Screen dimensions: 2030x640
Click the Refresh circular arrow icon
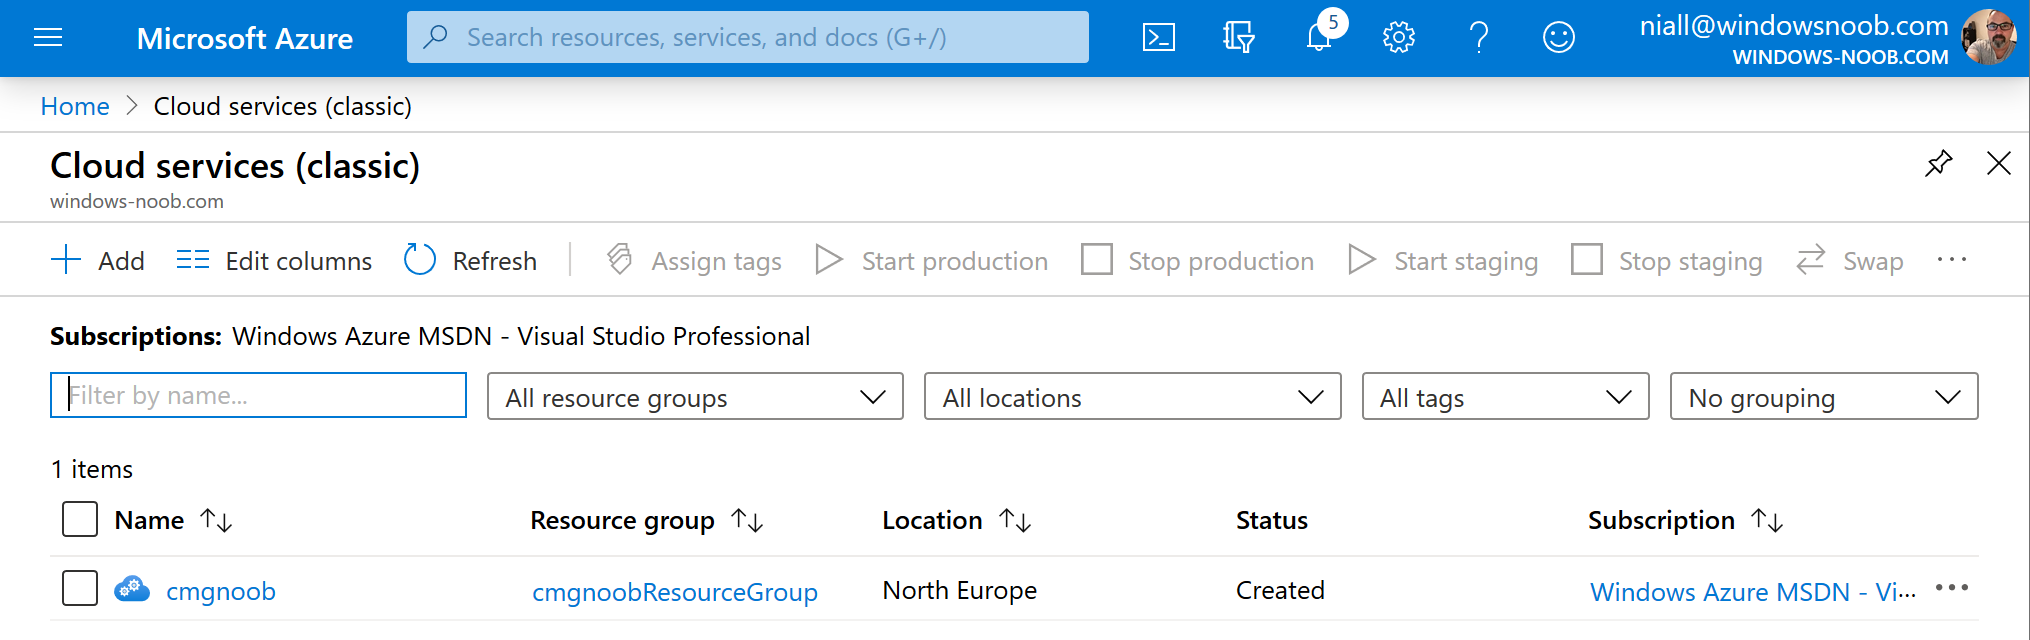(420, 260)
